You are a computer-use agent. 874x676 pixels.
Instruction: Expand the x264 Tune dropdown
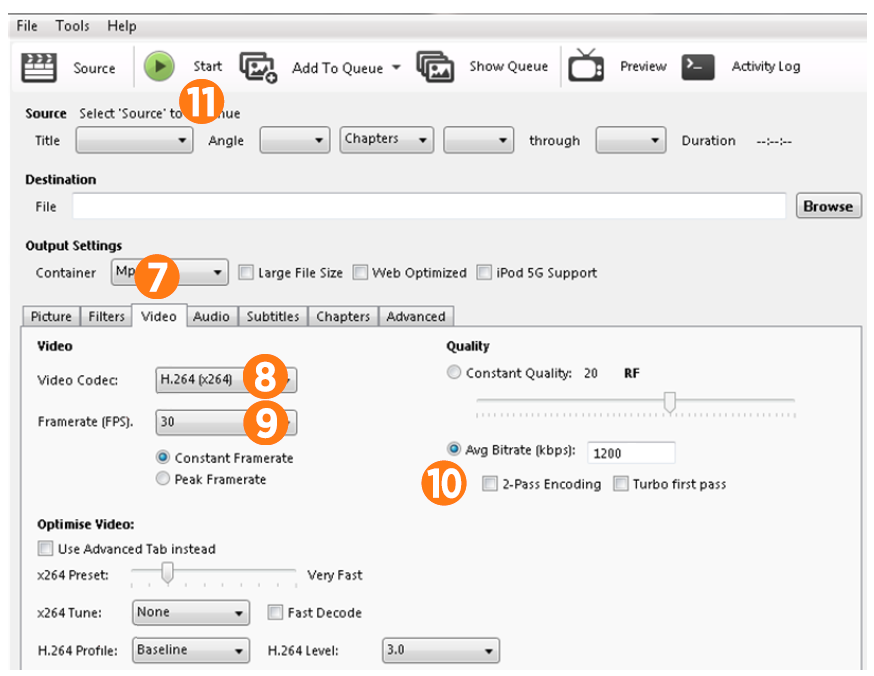click(190, 612)
